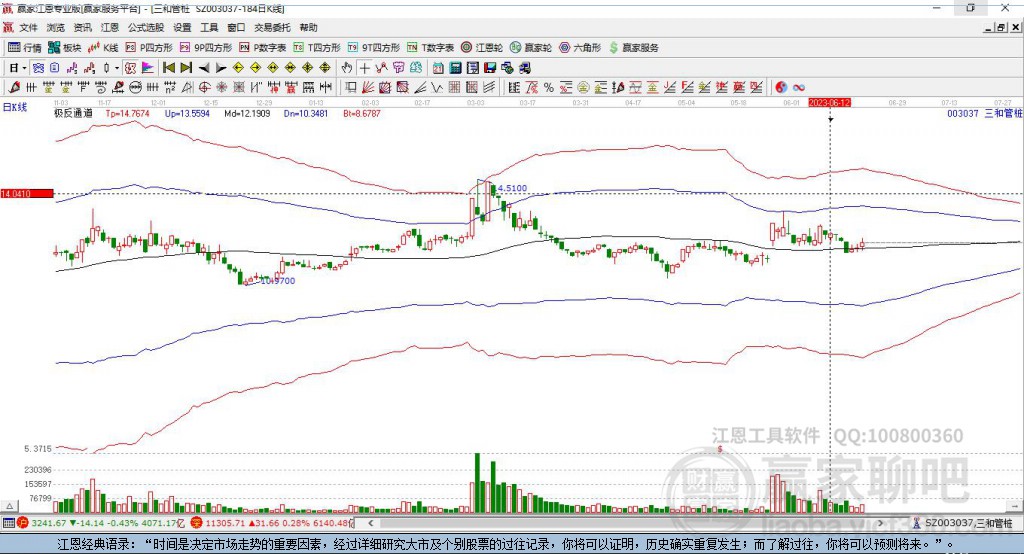
Task: Toggle the 权 price adjustment button
Action: coord(131,68)
